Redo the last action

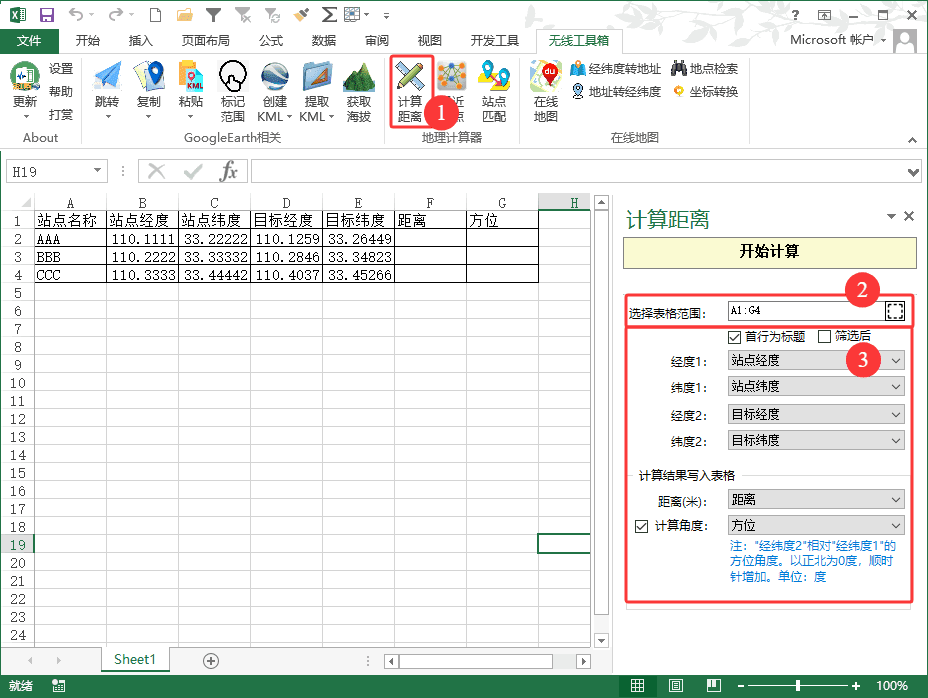pos(116,14)
